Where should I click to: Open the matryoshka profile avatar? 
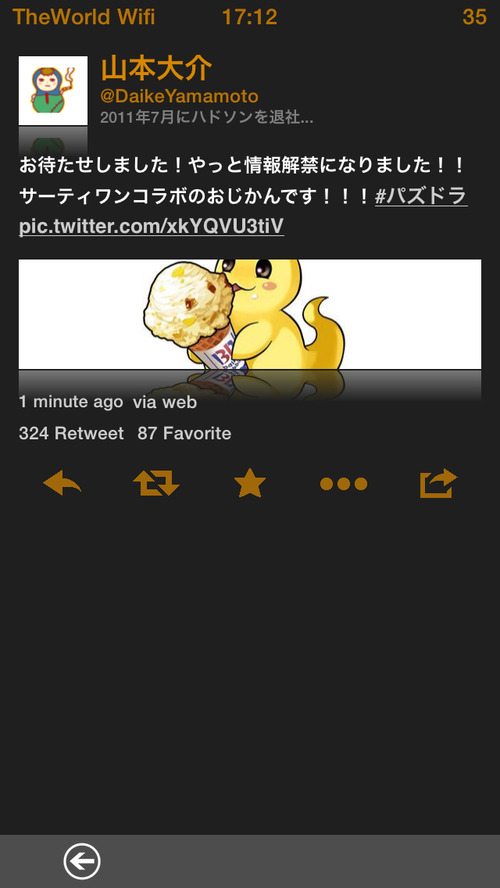53,91
